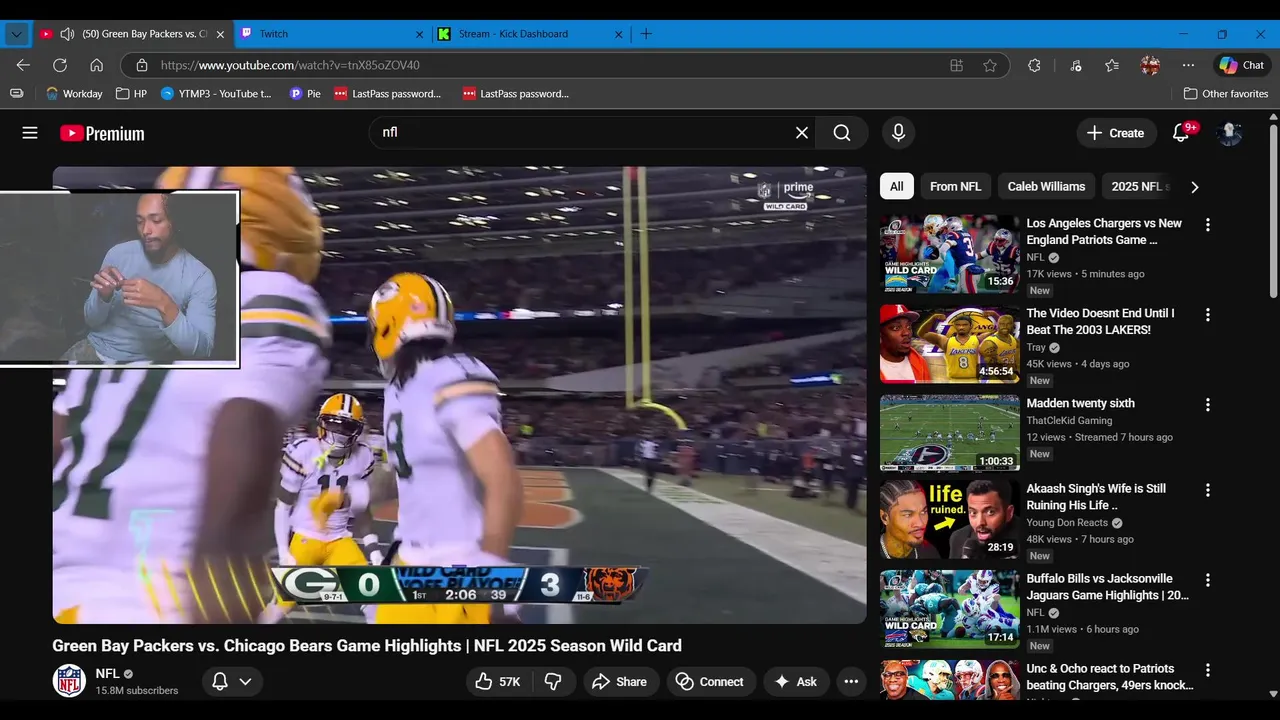Add this page to favorites star
Screen dimensions: 1280x720
[990, 65]
